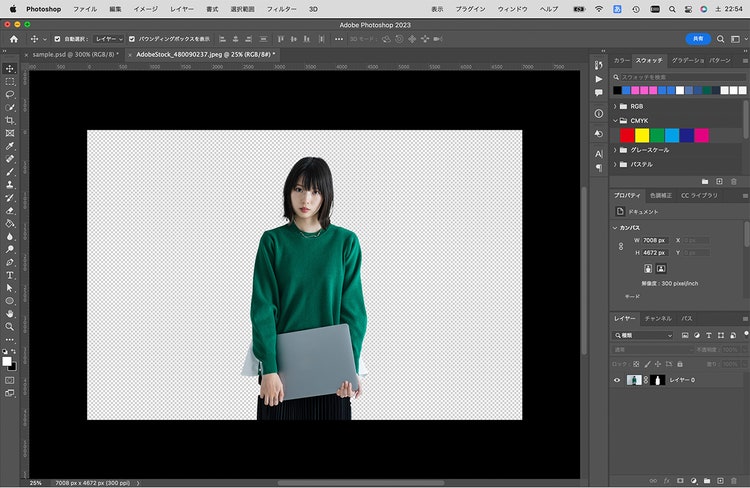Image resolution: width=750 pixels, height=488 pixels.
Task: Click the canvas width field
Action: tap(654, 240)
